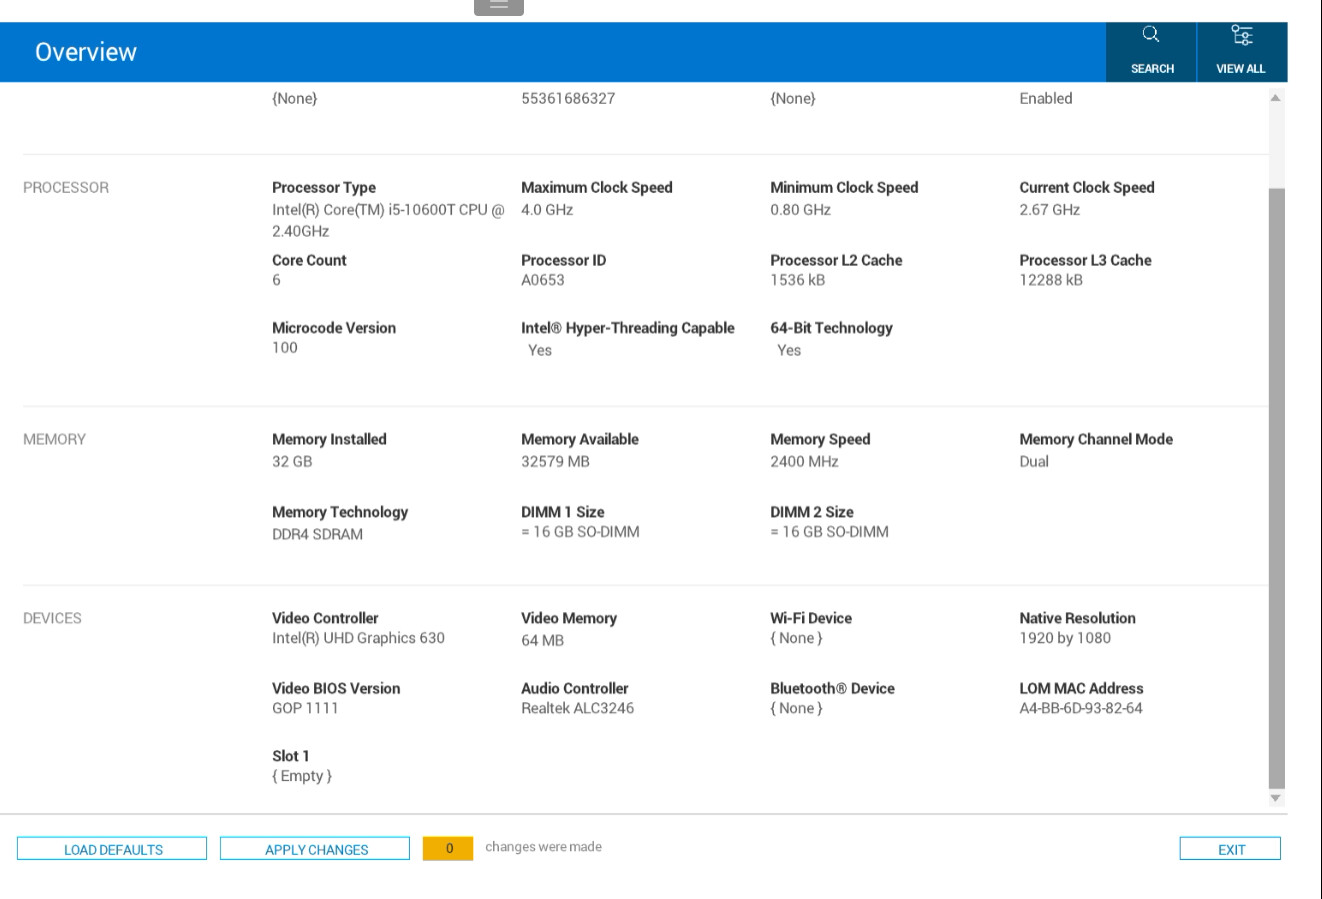Click the Video BIOS Version value GOP 1111
Image resolution: width=1322 pixels, height=899 pixels.
pos(305,708)
